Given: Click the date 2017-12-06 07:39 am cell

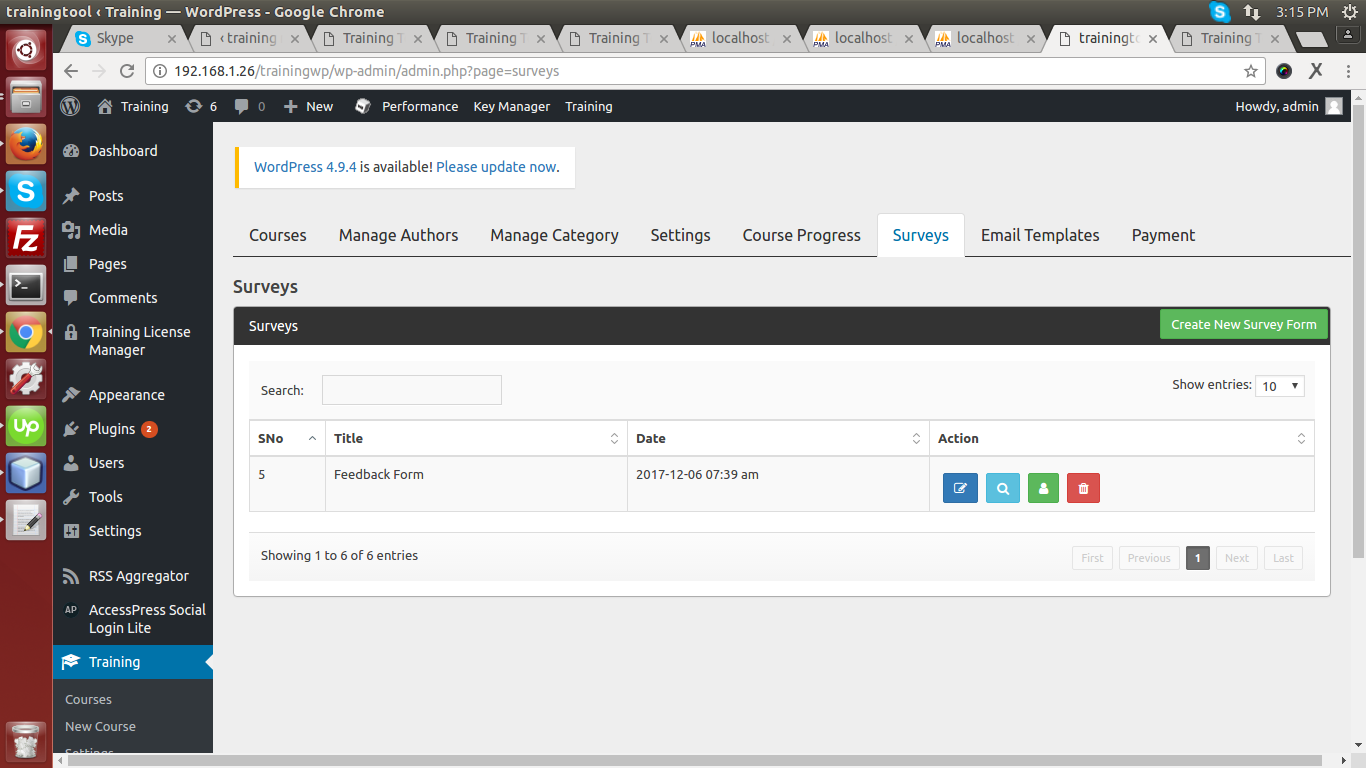Looking at the screenshot, I should (x=778, y=484).
